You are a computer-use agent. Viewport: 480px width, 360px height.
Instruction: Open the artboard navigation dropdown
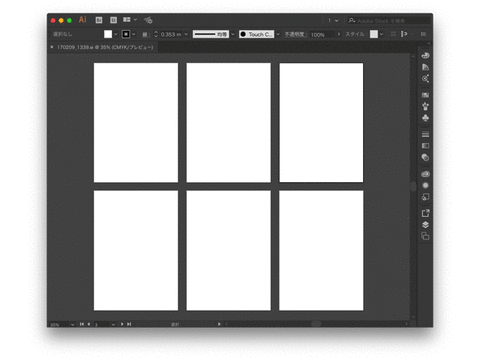(x=113, y=324)
